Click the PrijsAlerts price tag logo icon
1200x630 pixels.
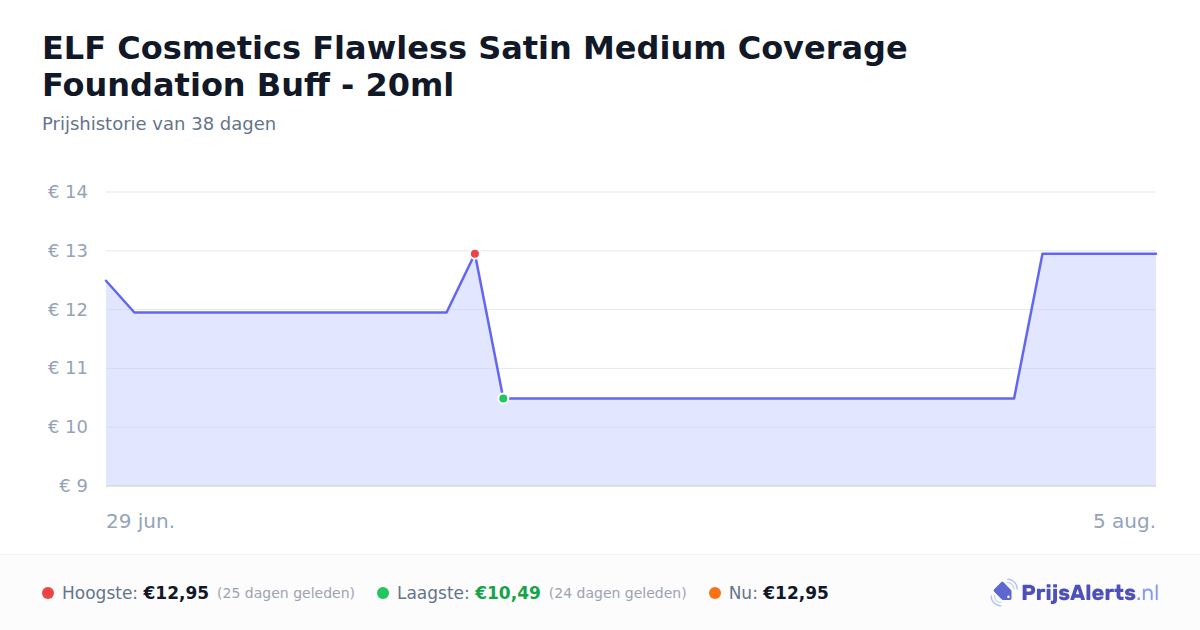pos(1003,593)
